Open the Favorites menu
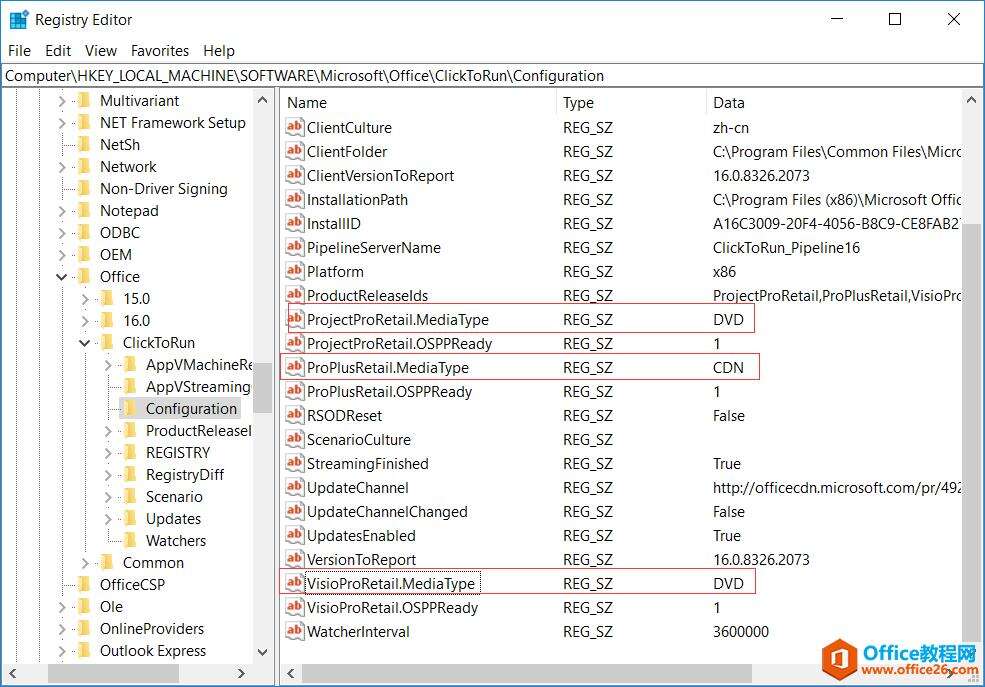 (x=160, y=51)
